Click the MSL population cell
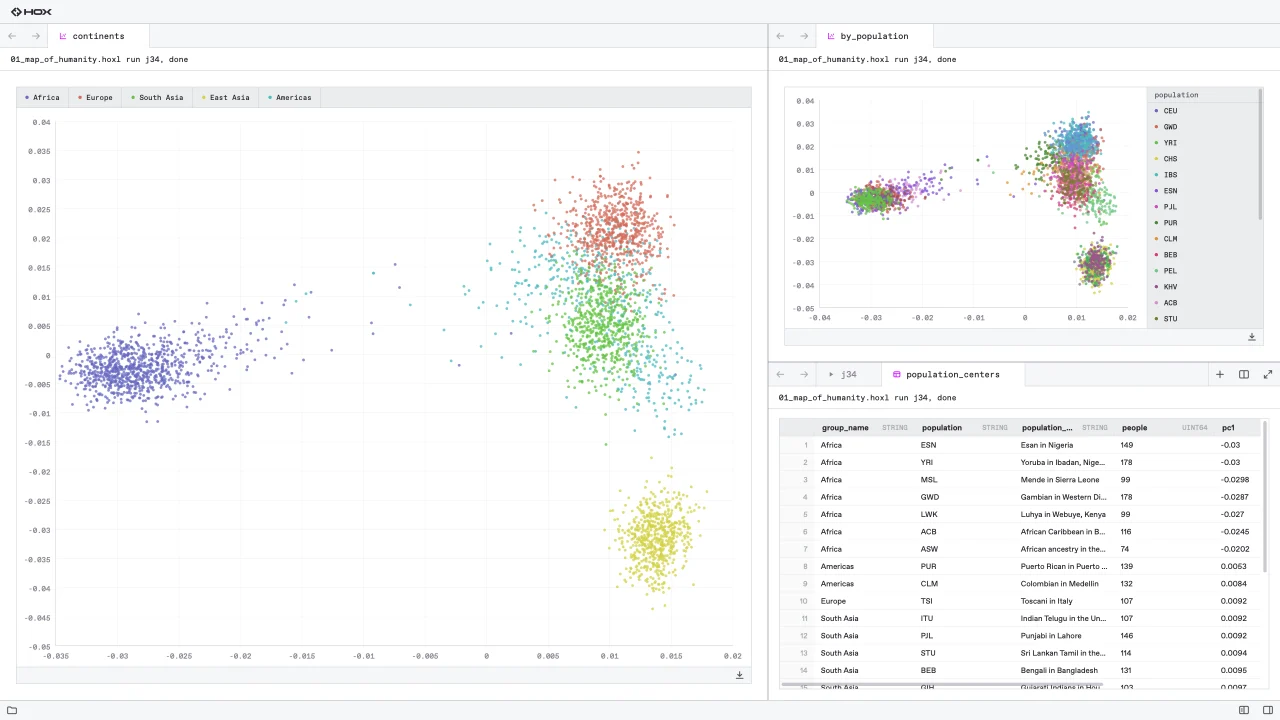This screenshot has width=1280, height=720. tap(965, 480)
